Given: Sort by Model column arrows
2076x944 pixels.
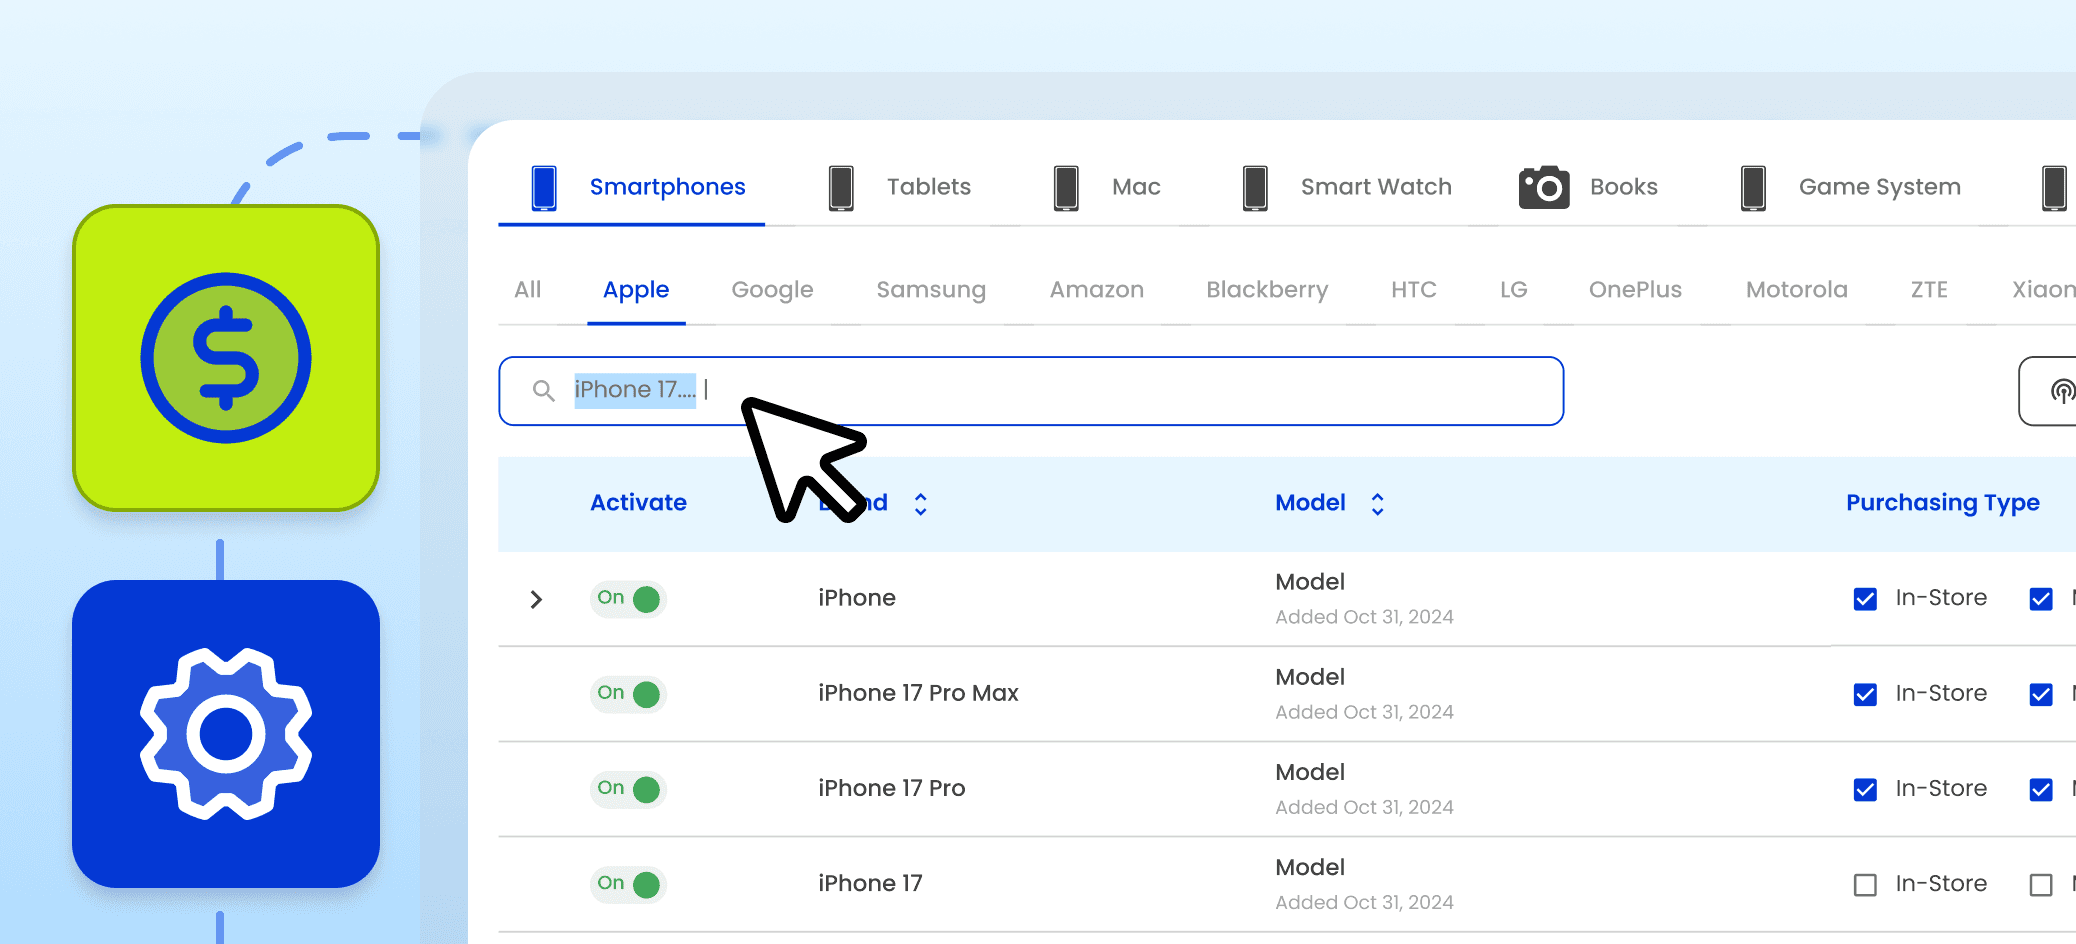Looking at the screenshot, I should pyautogui.click(x=1377, y=504).
